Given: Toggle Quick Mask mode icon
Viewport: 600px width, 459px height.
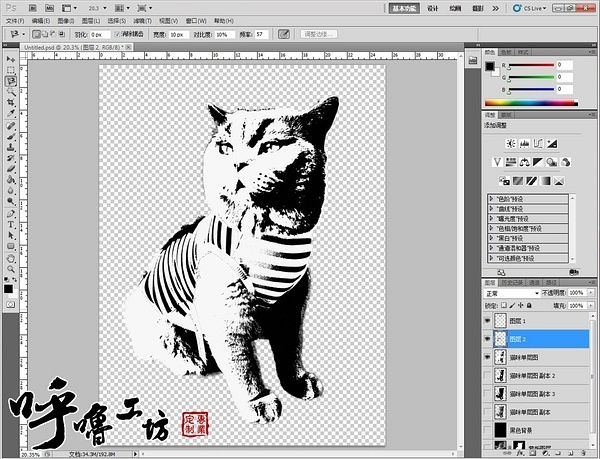Looking at the screenshot, I should click(x=11, y=304).
